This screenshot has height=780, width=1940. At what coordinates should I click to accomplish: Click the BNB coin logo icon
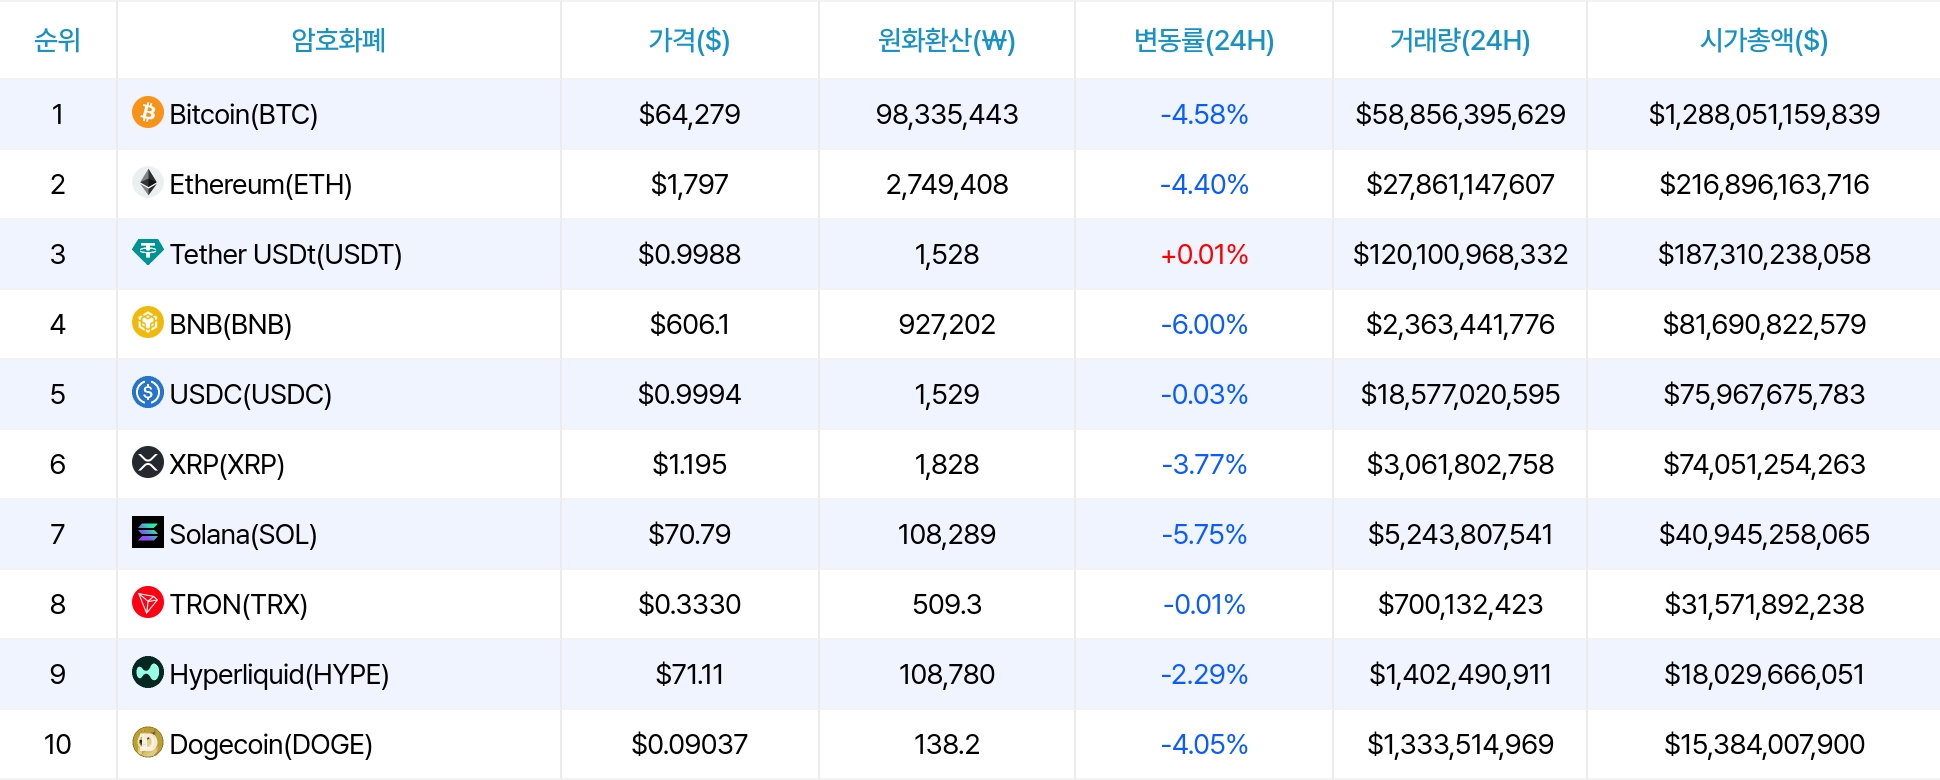[148, 322]
